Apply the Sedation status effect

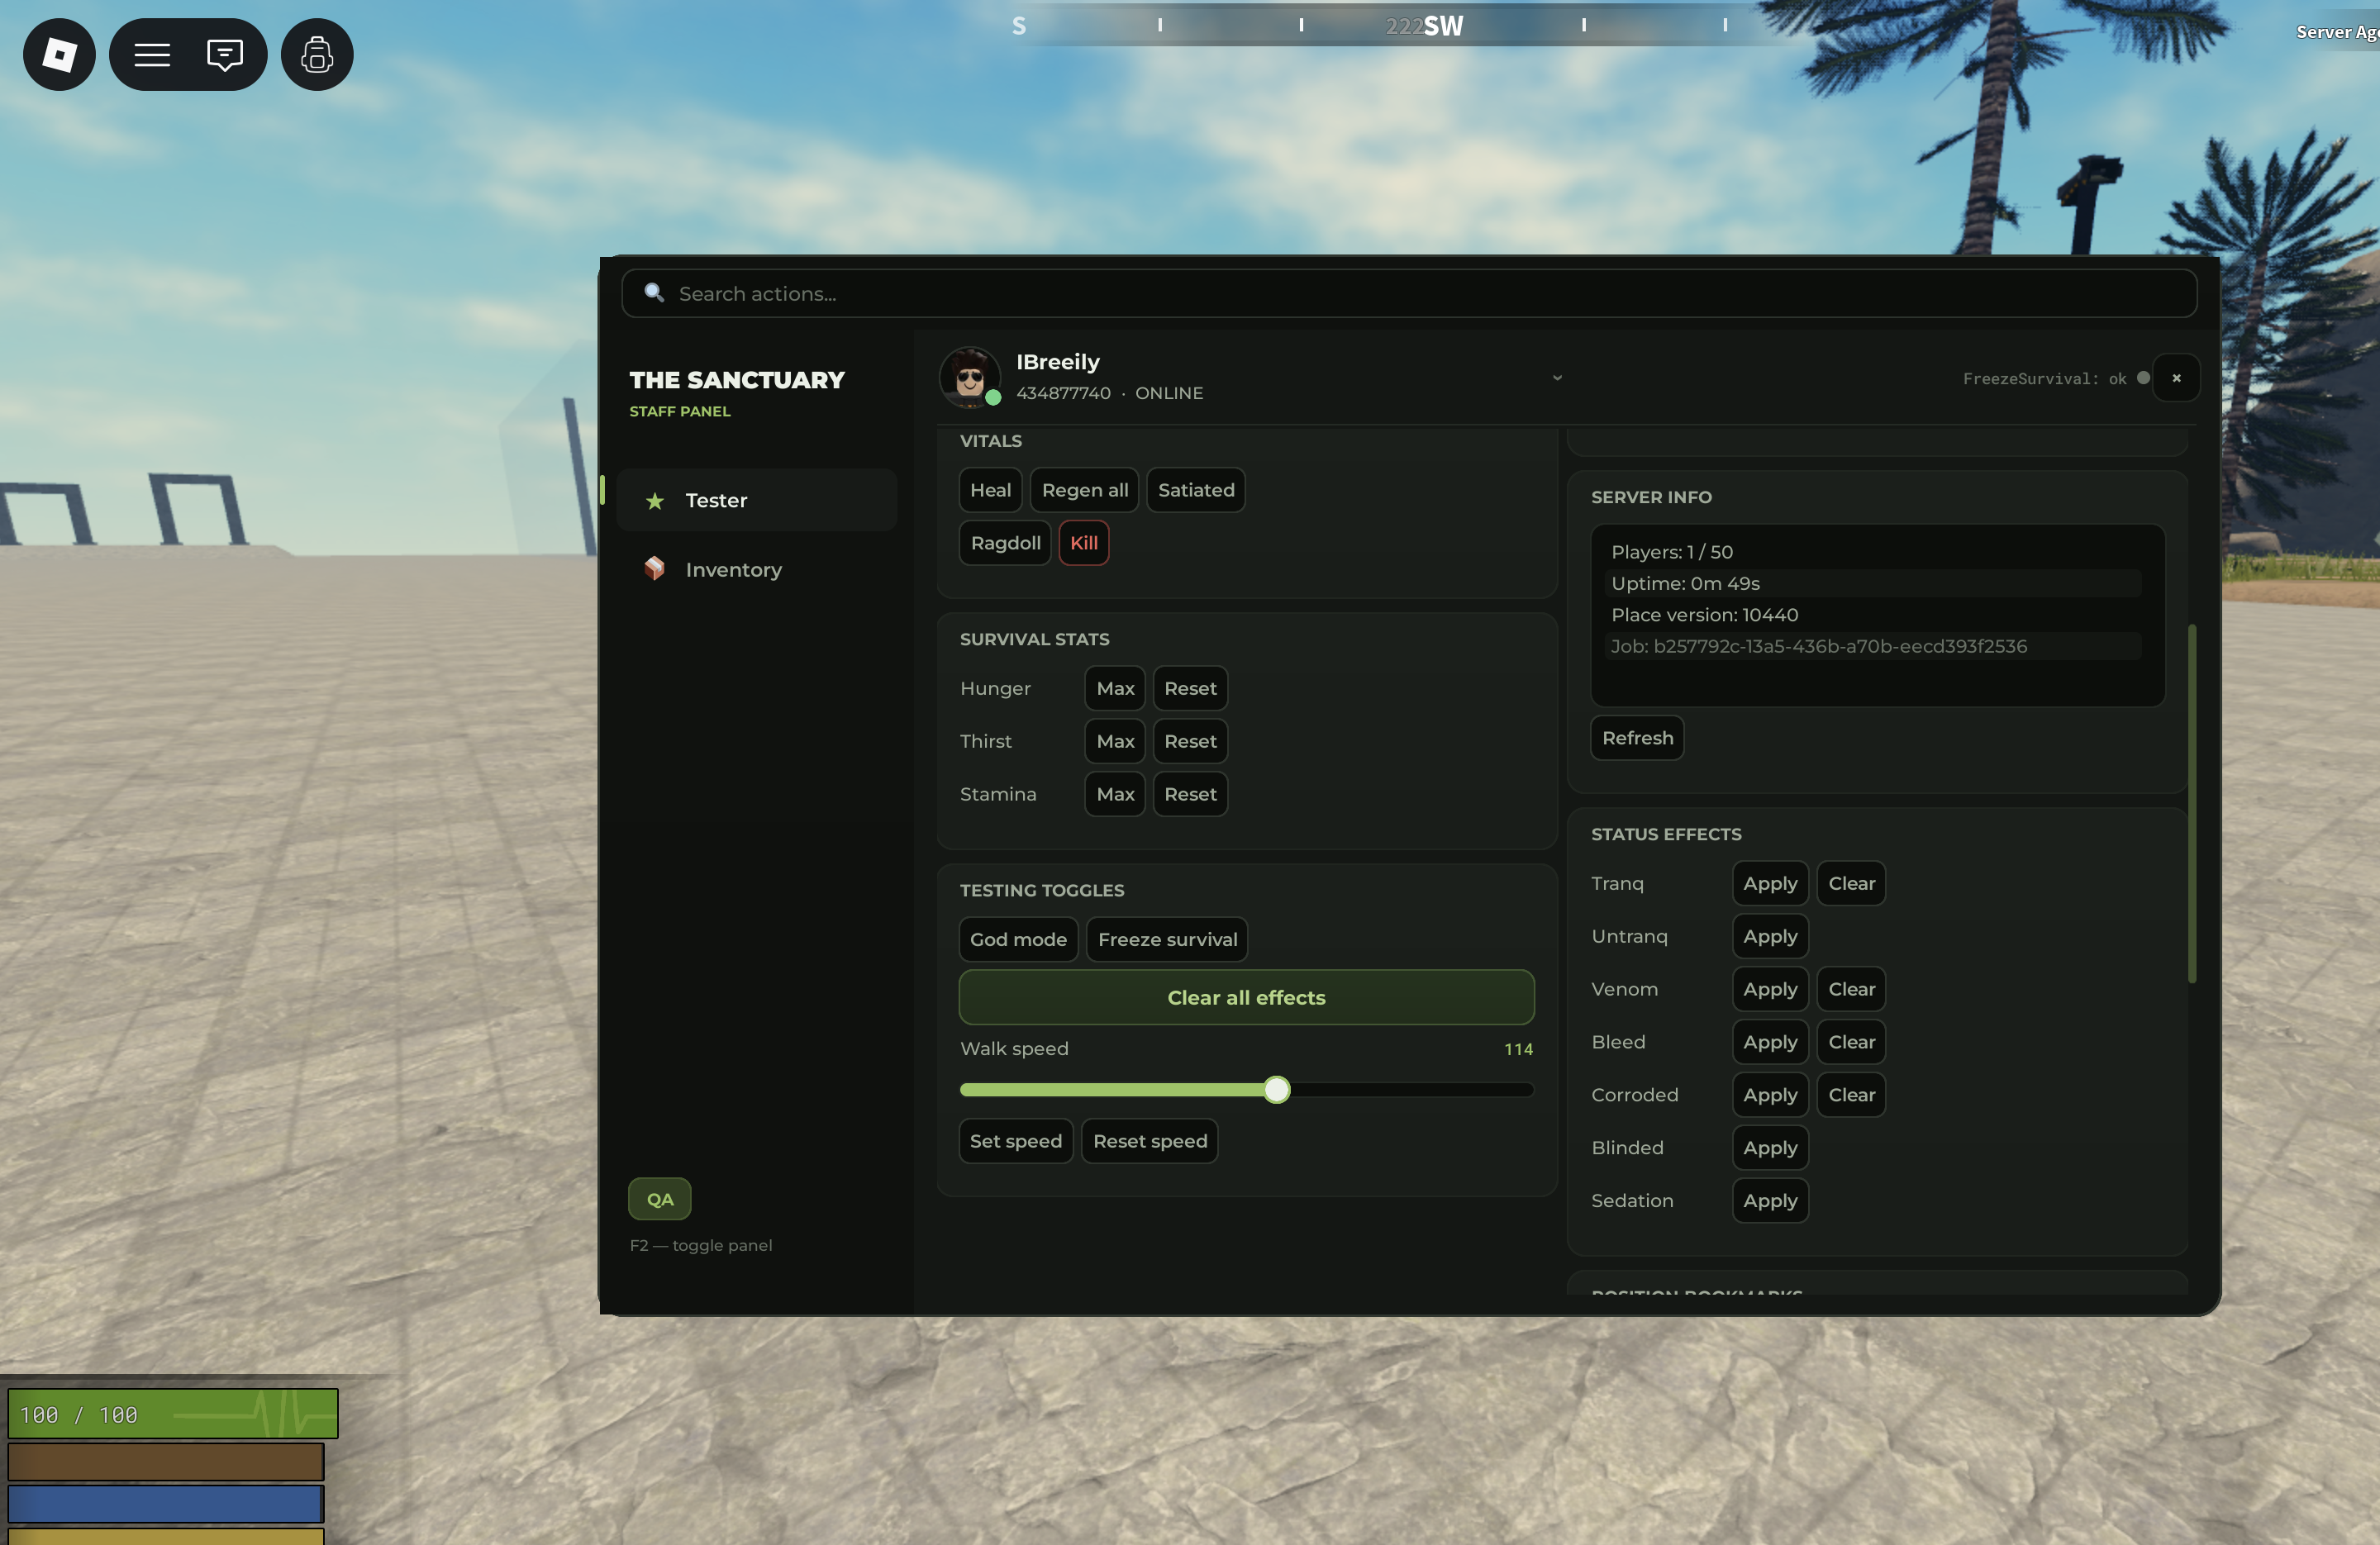[x=1770, y=1201]
